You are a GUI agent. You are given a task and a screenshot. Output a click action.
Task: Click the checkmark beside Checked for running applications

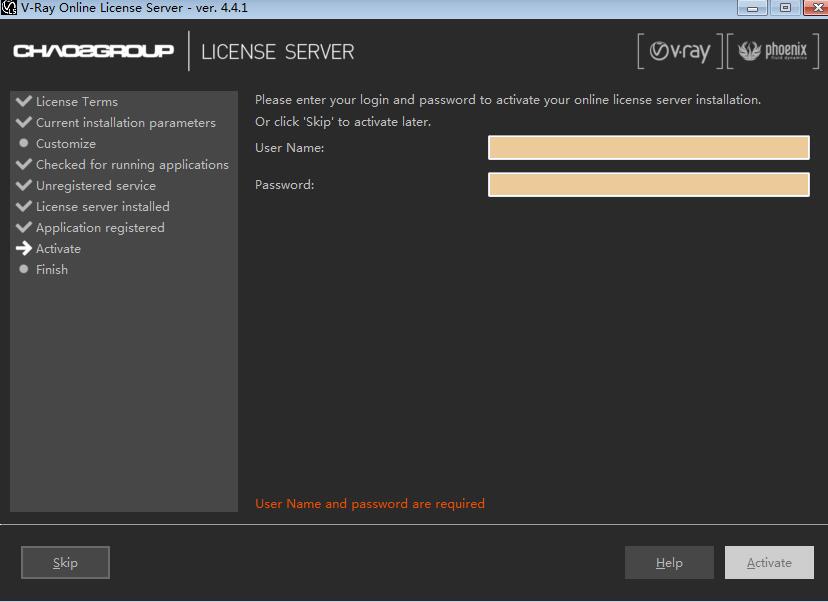coord(24,164)
